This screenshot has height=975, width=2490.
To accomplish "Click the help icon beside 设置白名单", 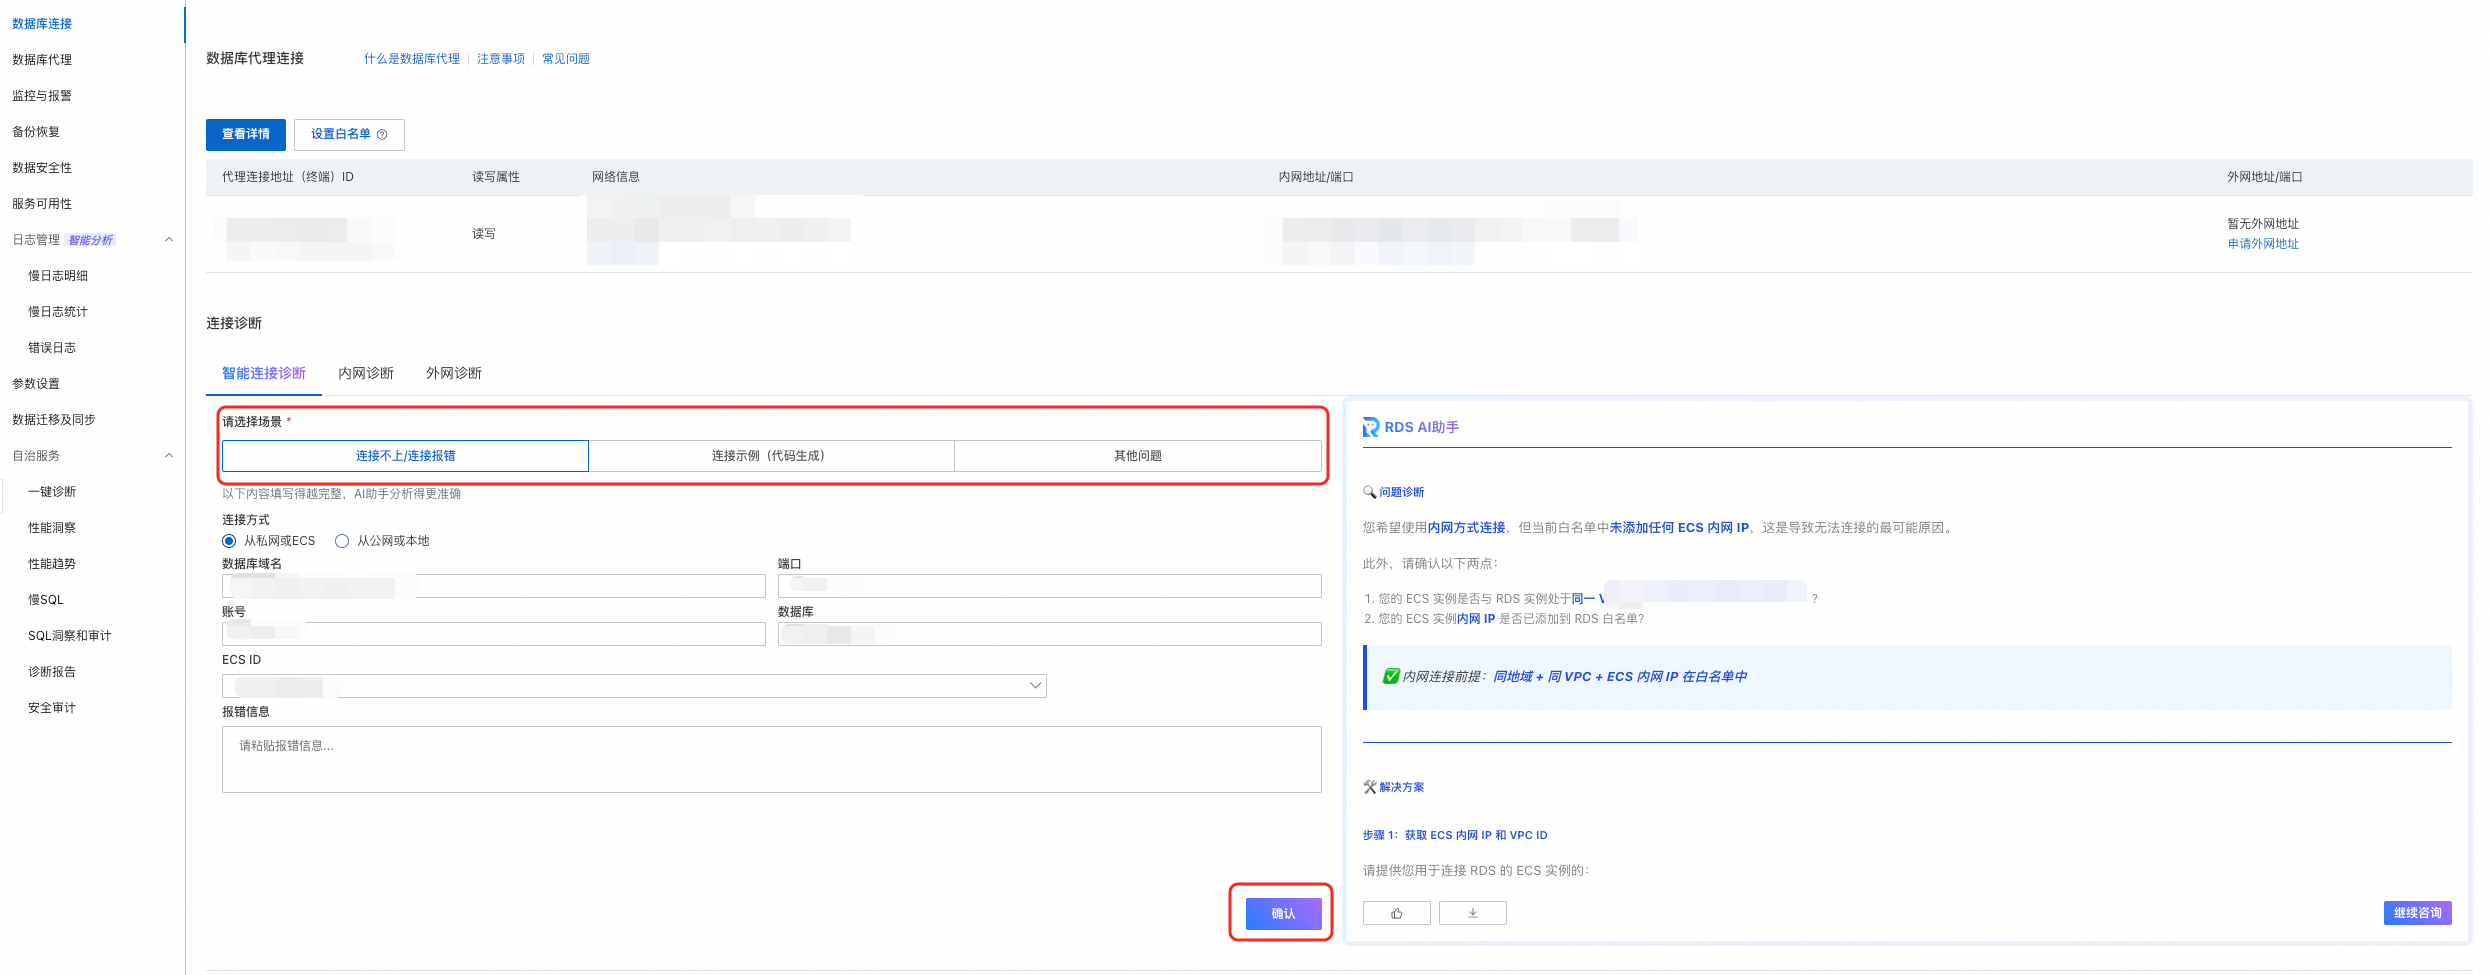I will 382,134.
